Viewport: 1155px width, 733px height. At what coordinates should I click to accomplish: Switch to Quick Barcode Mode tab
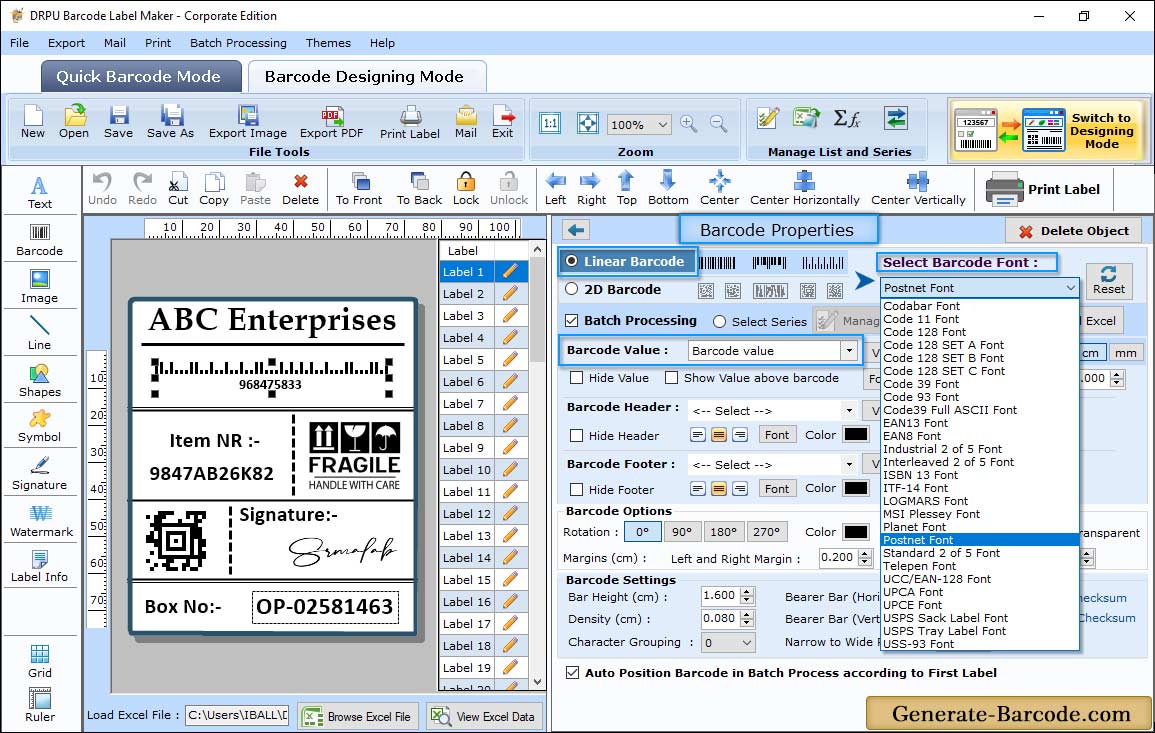(140, 77)
